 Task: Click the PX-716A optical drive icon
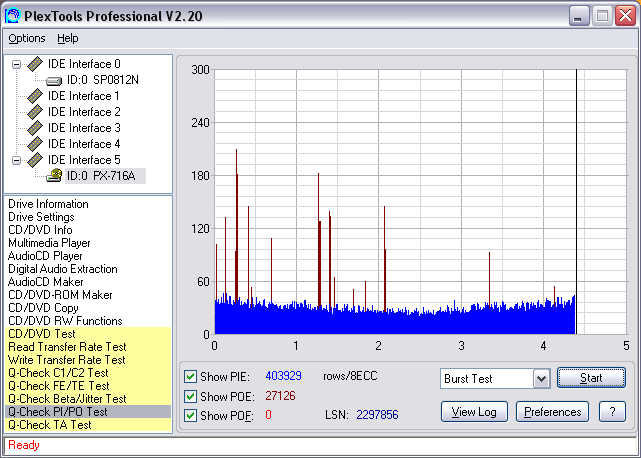coord(54,175)
